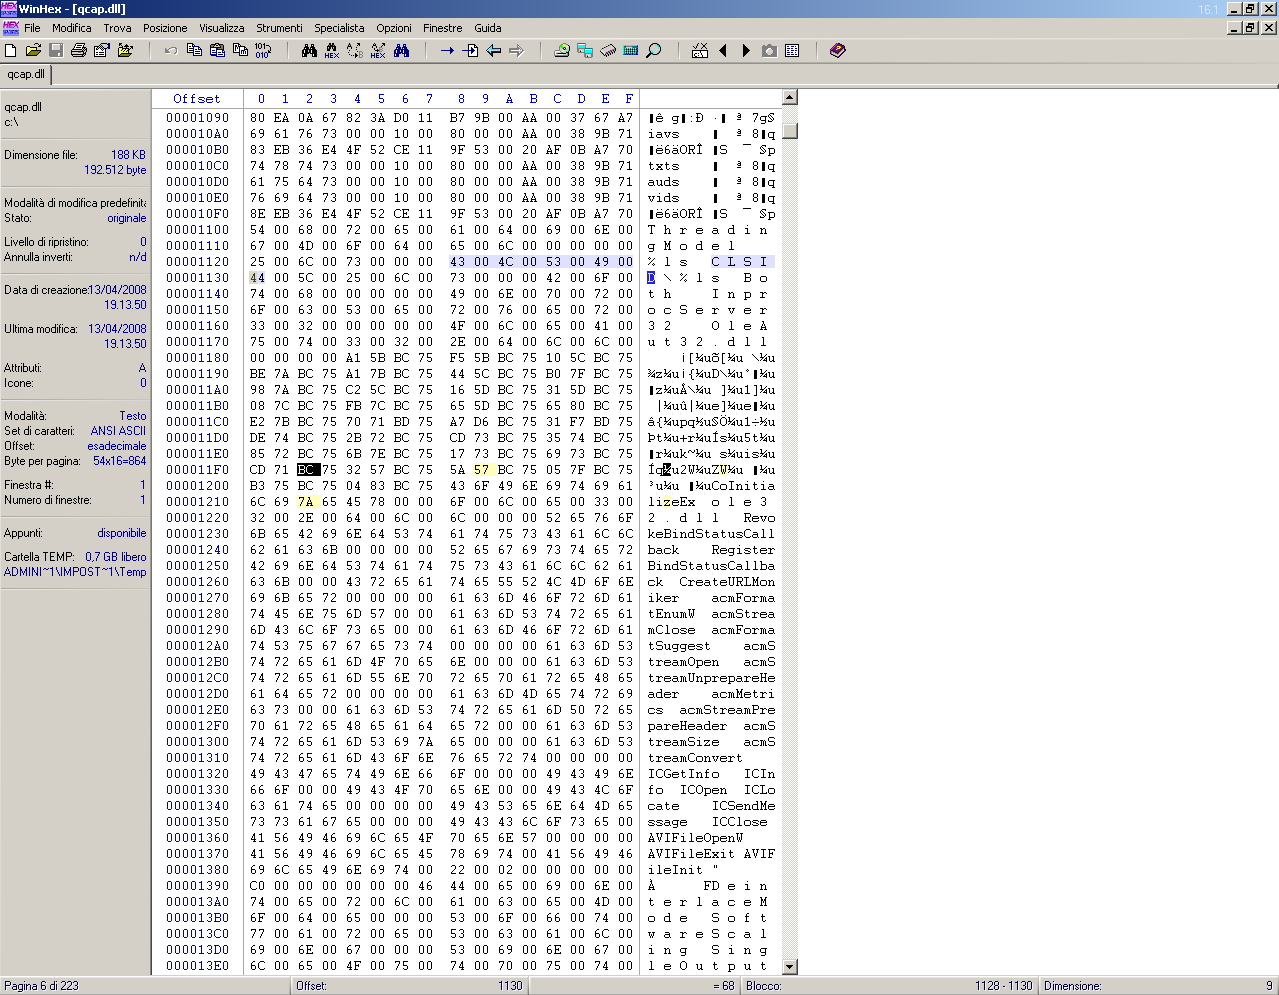Click the 'CoInitia' text in the ASCII column
Image resolution: width=1279 pixels, height=995 pixels.
(x=743, y=486)
